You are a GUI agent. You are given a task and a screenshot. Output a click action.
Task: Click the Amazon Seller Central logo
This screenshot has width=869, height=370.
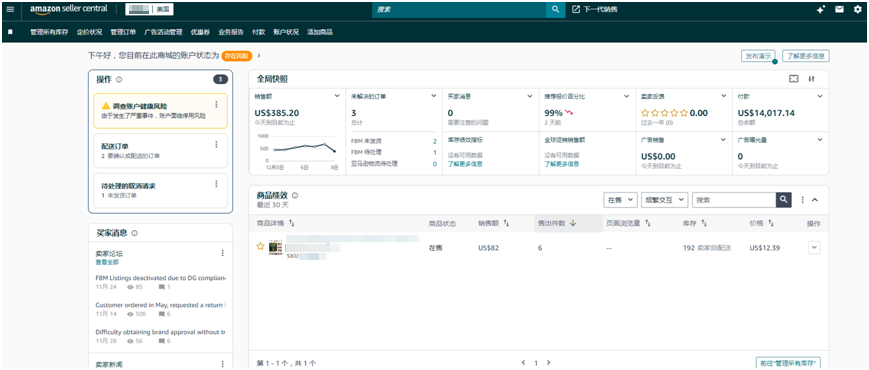(69, 9)
